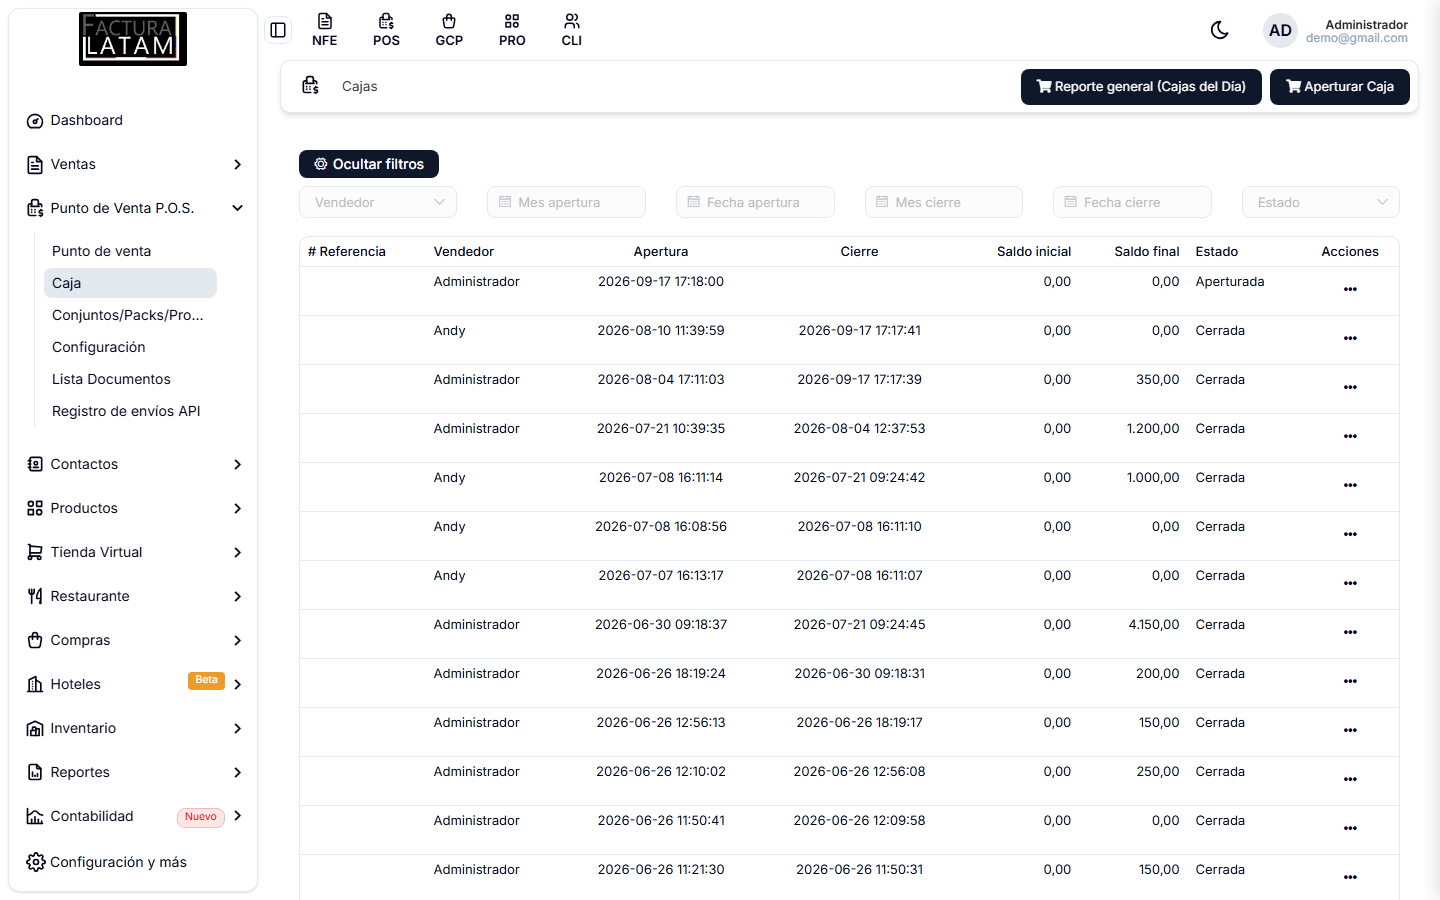Open actions menu for 200,00 saldo row

(1350, 681)
